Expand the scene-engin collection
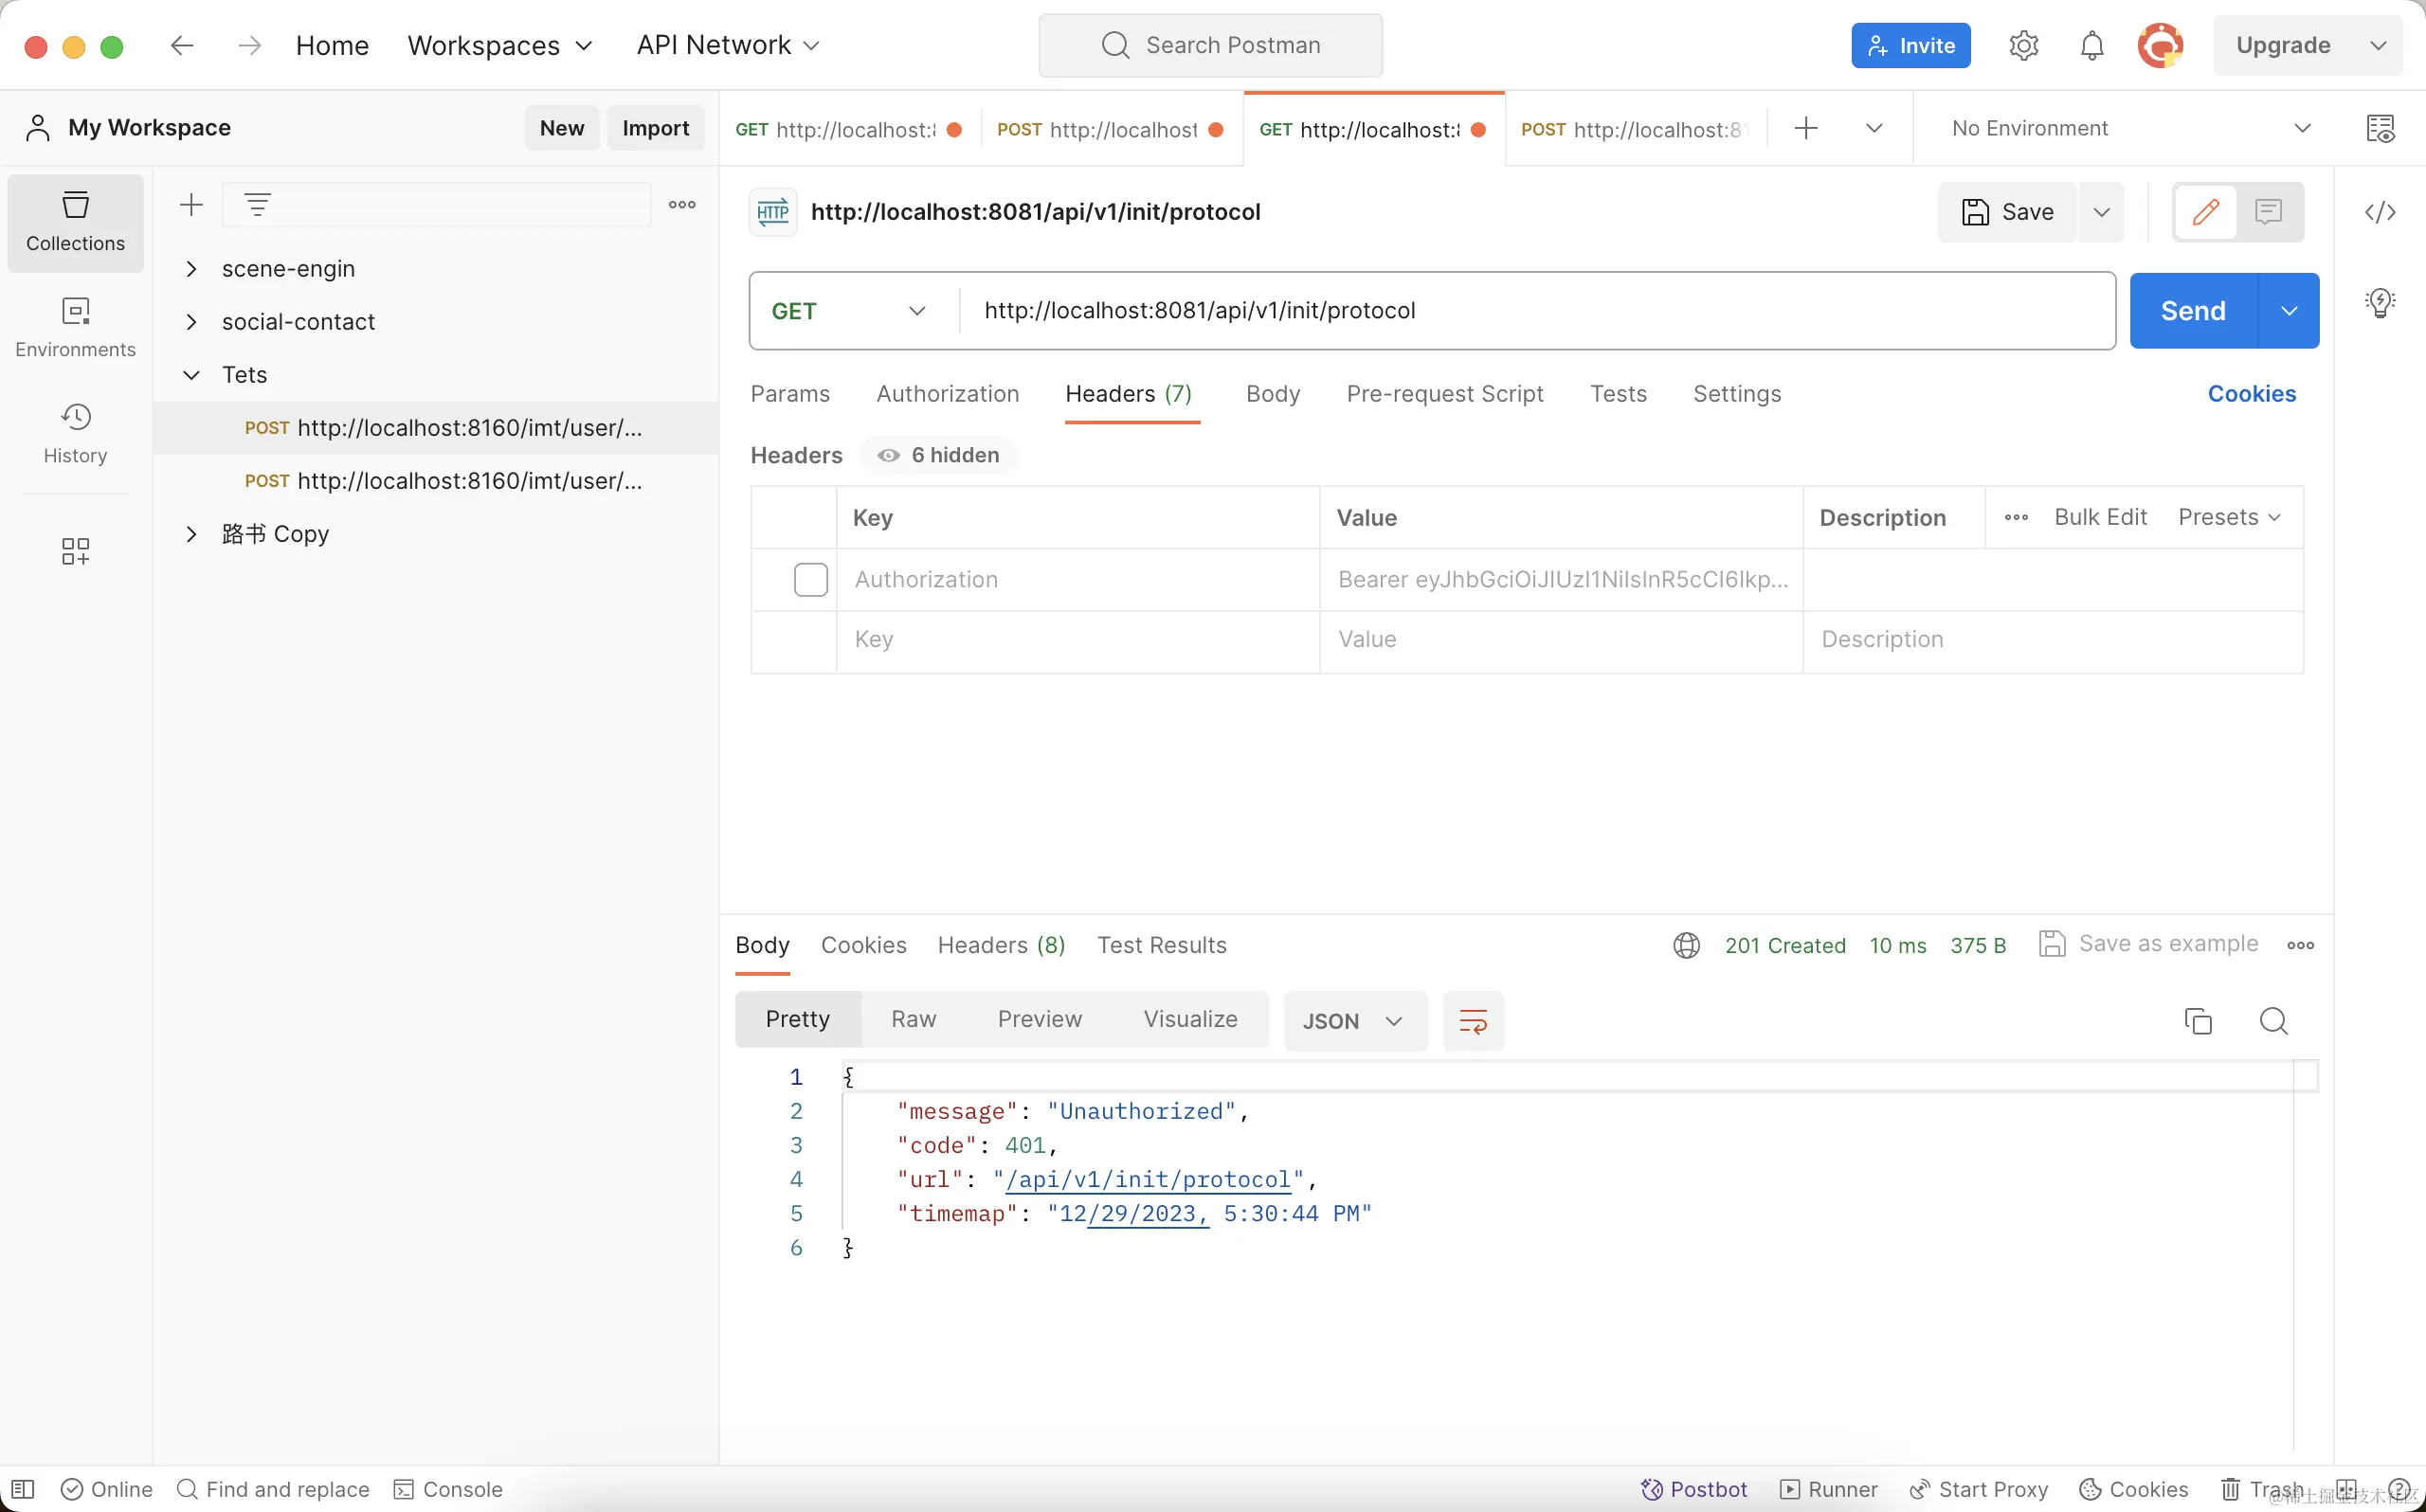This screenshot has height=1512, width=2426. [x=191, y=269]
